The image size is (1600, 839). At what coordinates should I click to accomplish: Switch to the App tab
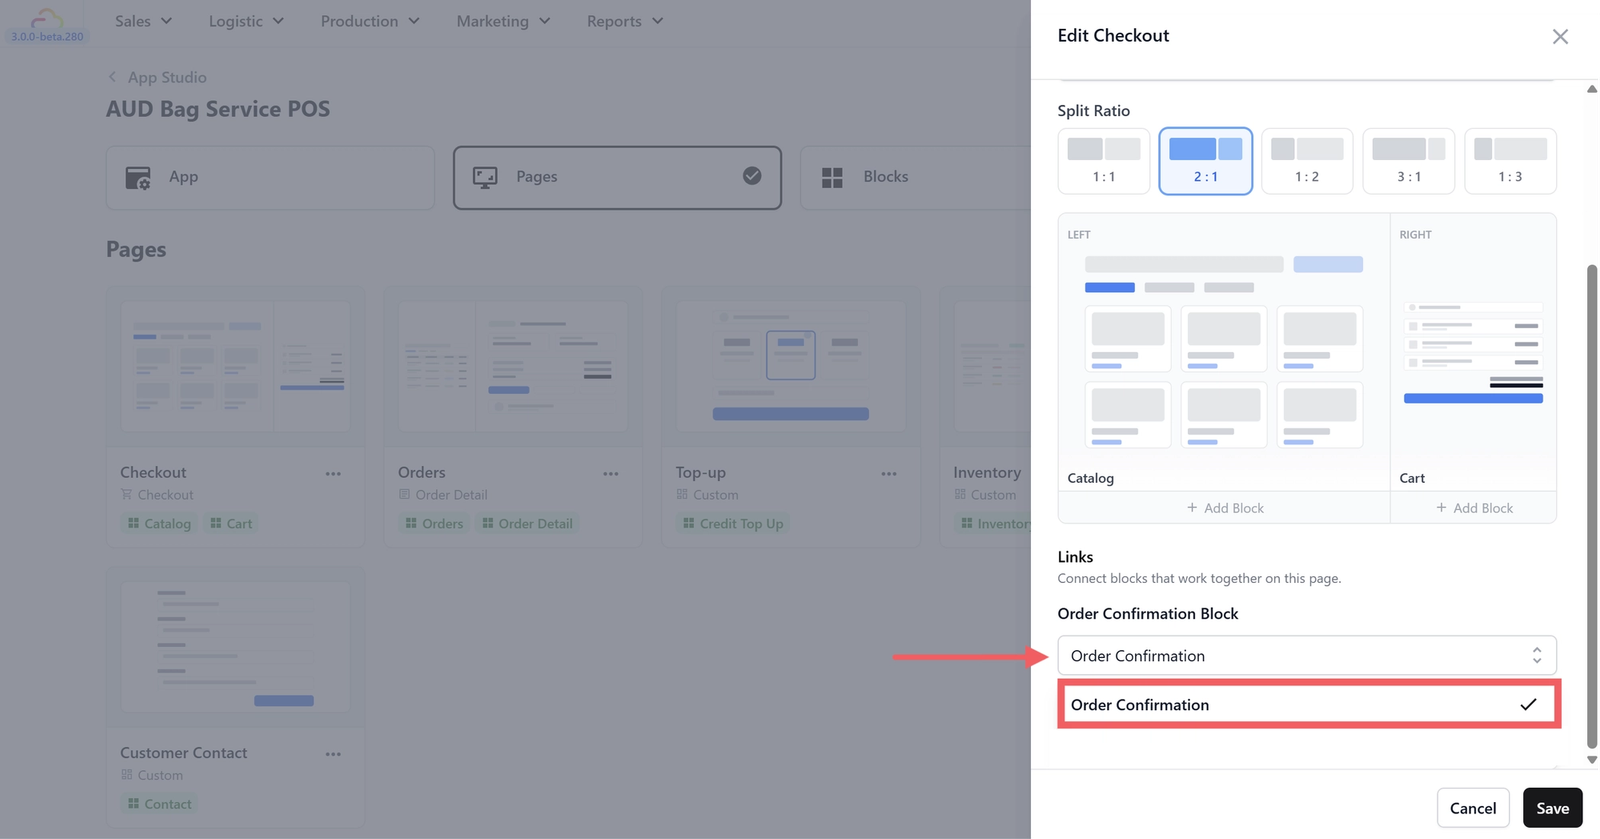coord(270,177)
